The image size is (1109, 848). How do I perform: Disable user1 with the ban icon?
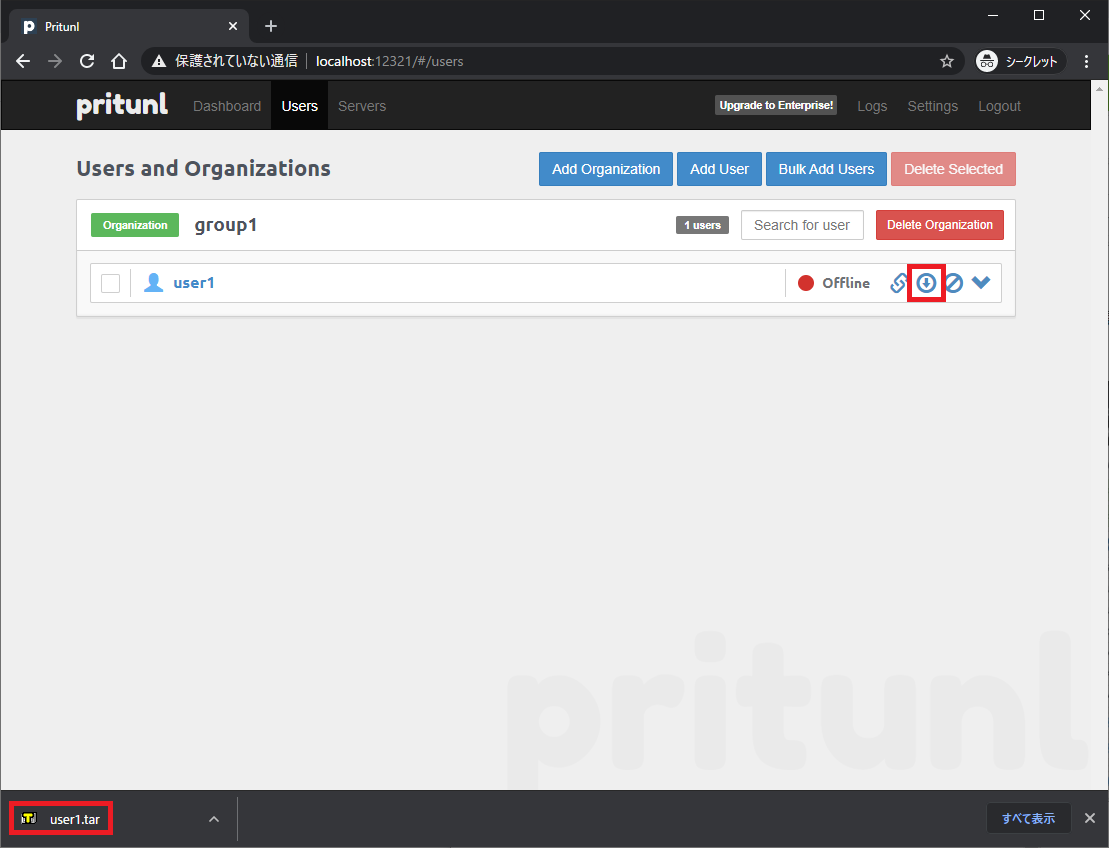[x=953, y=283]
